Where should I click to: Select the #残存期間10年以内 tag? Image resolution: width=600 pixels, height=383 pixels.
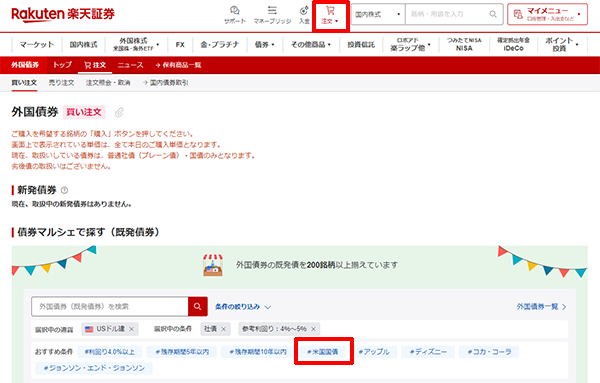pyautogui.click(x=258, y=352)
